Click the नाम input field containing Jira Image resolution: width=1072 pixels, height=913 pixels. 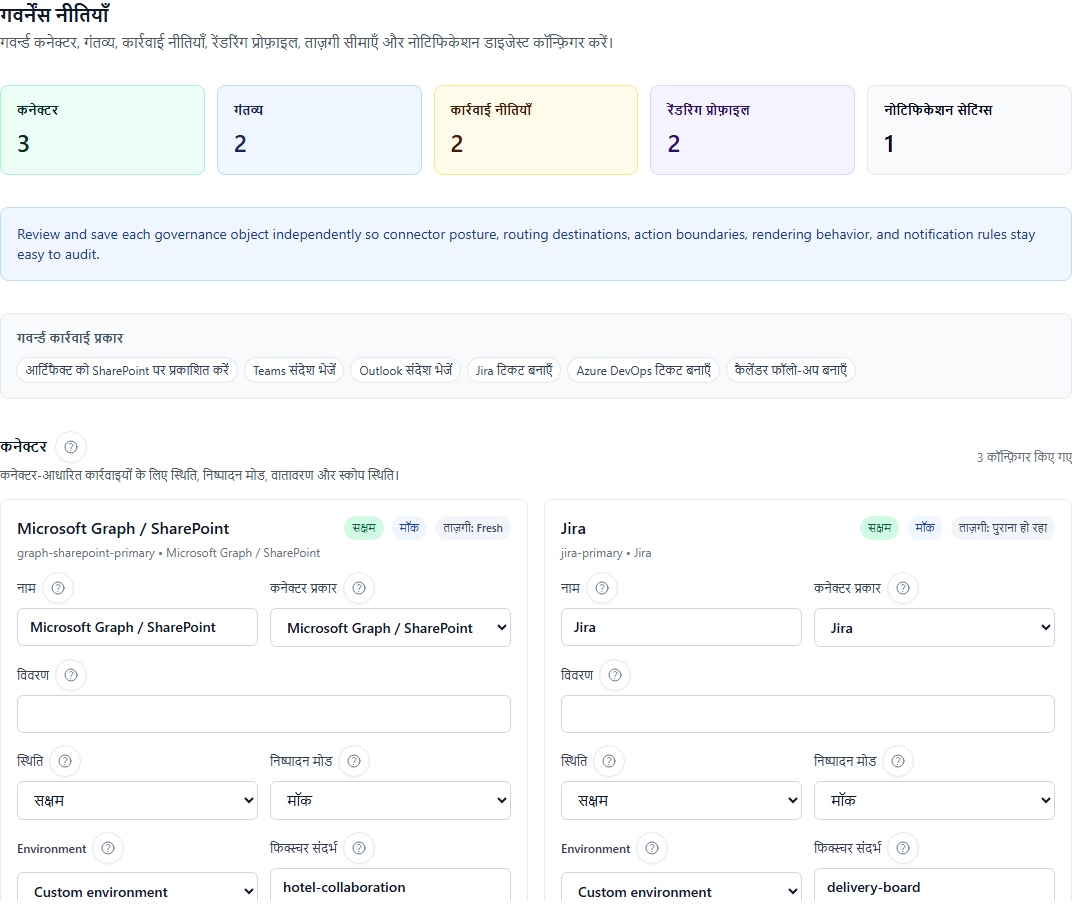[681, 628]
